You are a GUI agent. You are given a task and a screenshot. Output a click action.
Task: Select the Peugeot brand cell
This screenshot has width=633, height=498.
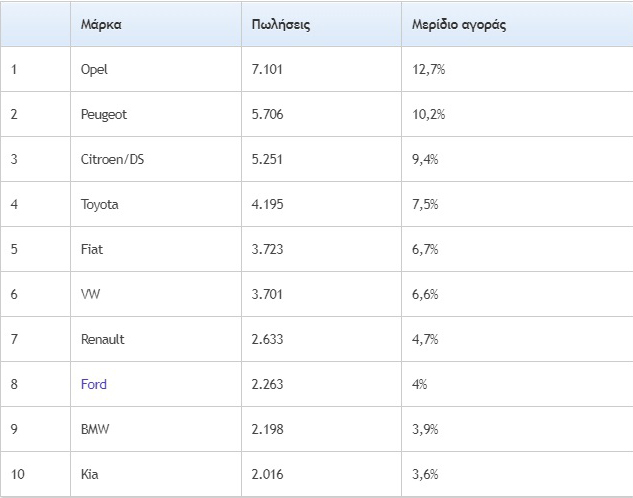(104, 114)
